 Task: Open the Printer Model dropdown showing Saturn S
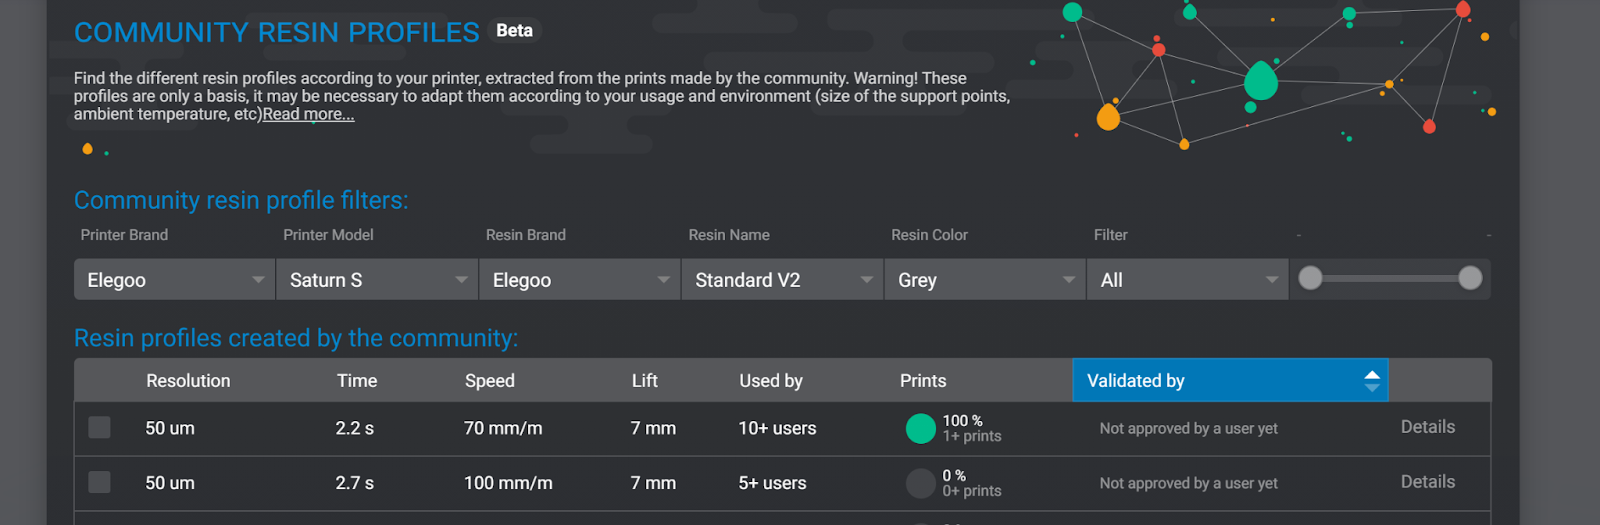coord(376,280)
